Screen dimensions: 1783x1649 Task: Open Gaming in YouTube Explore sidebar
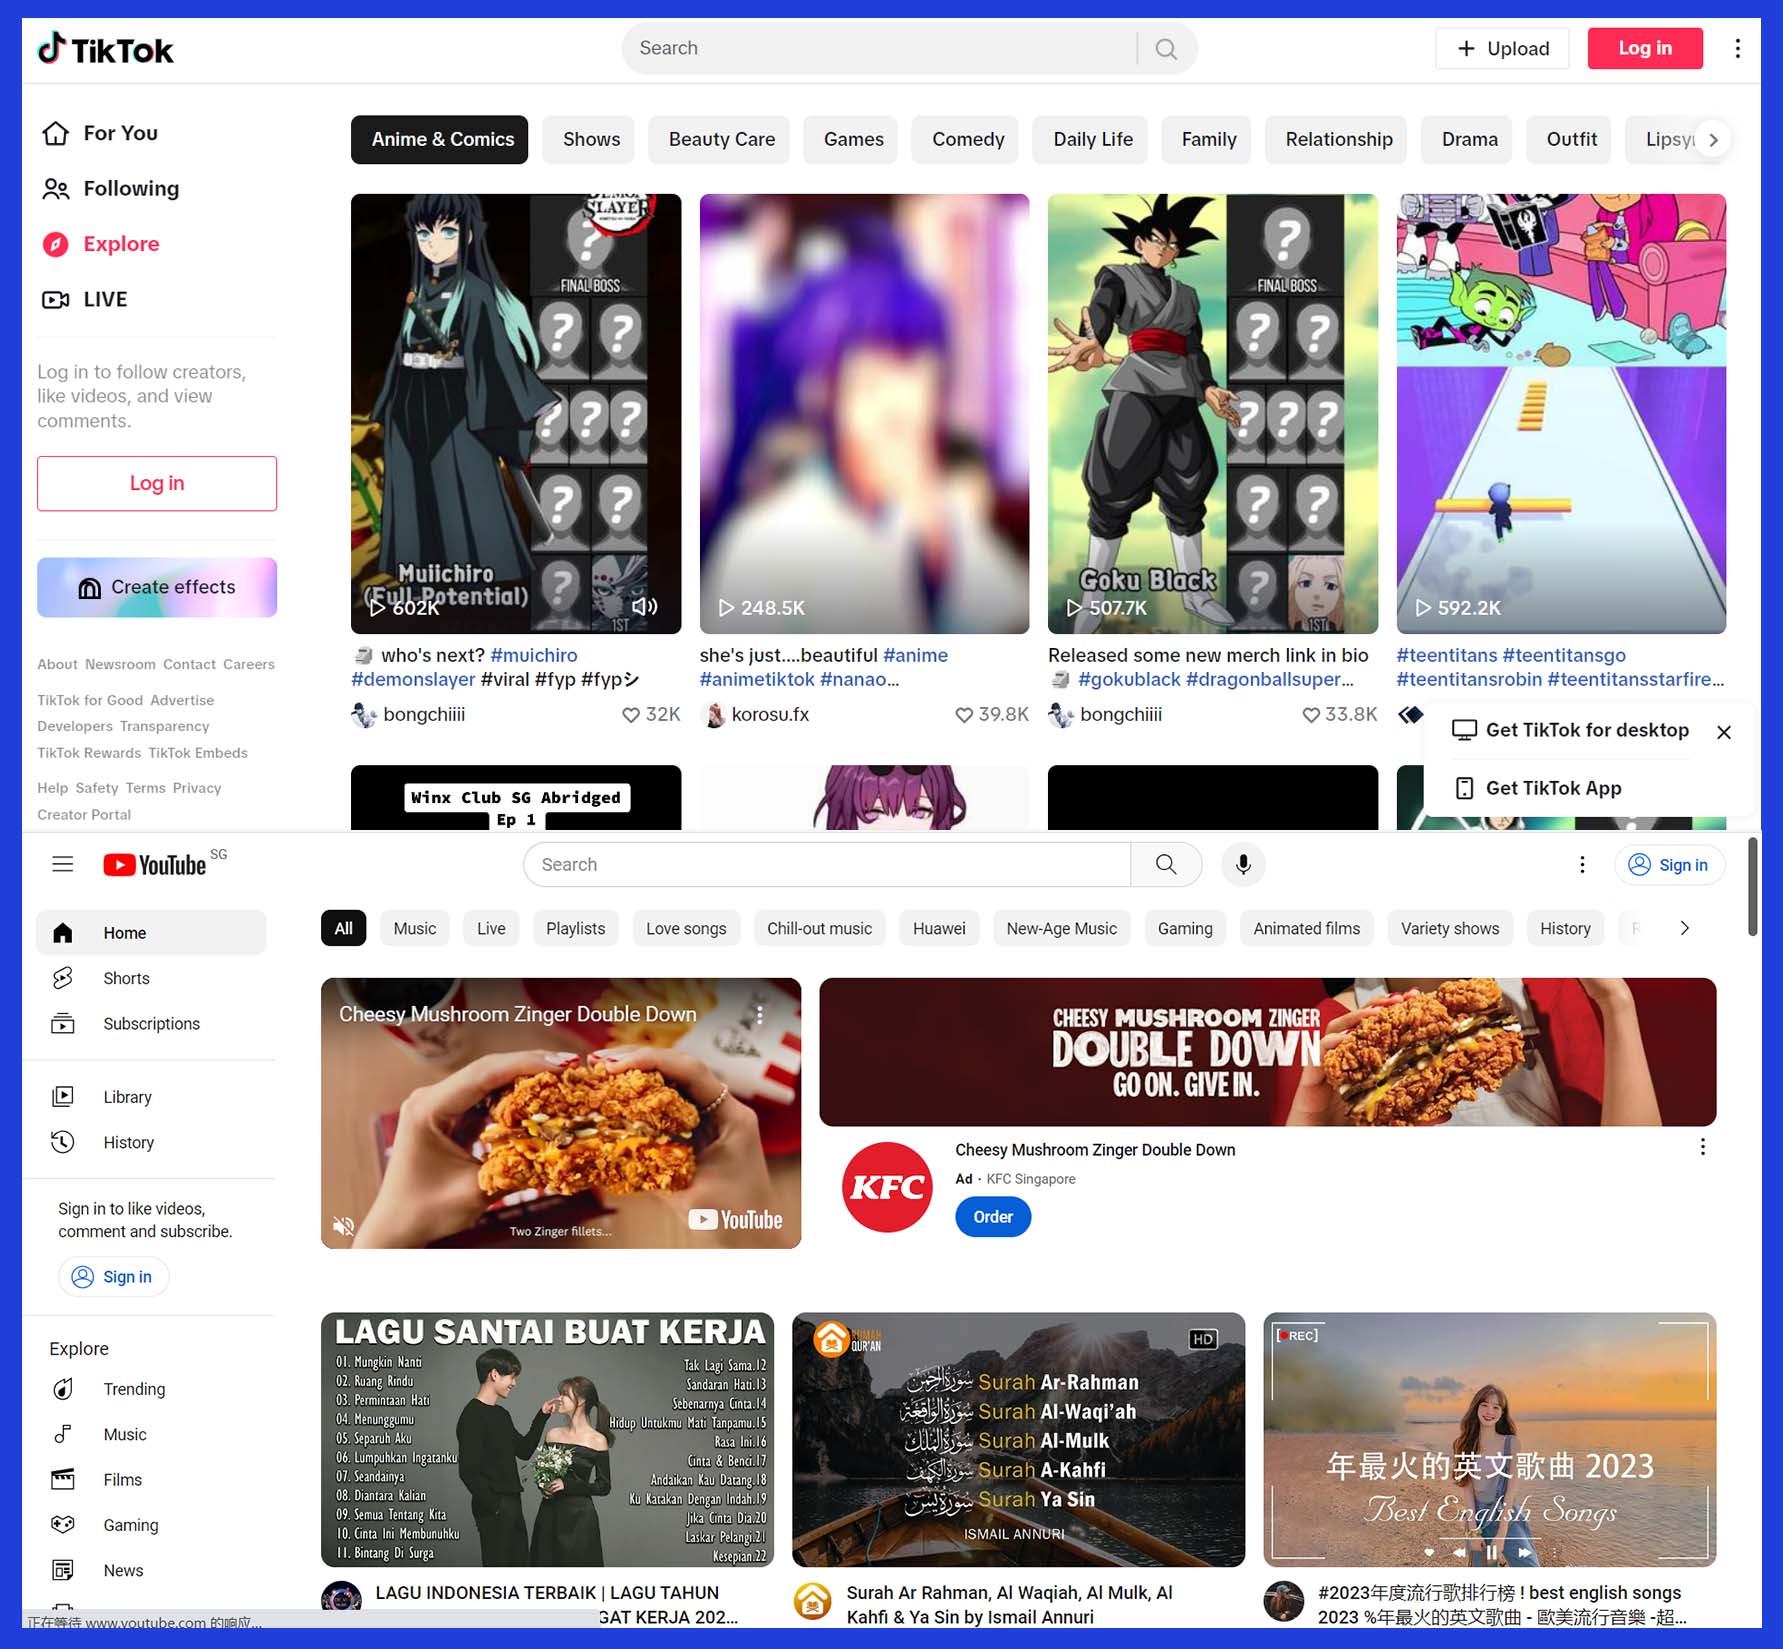[153, 1525]
